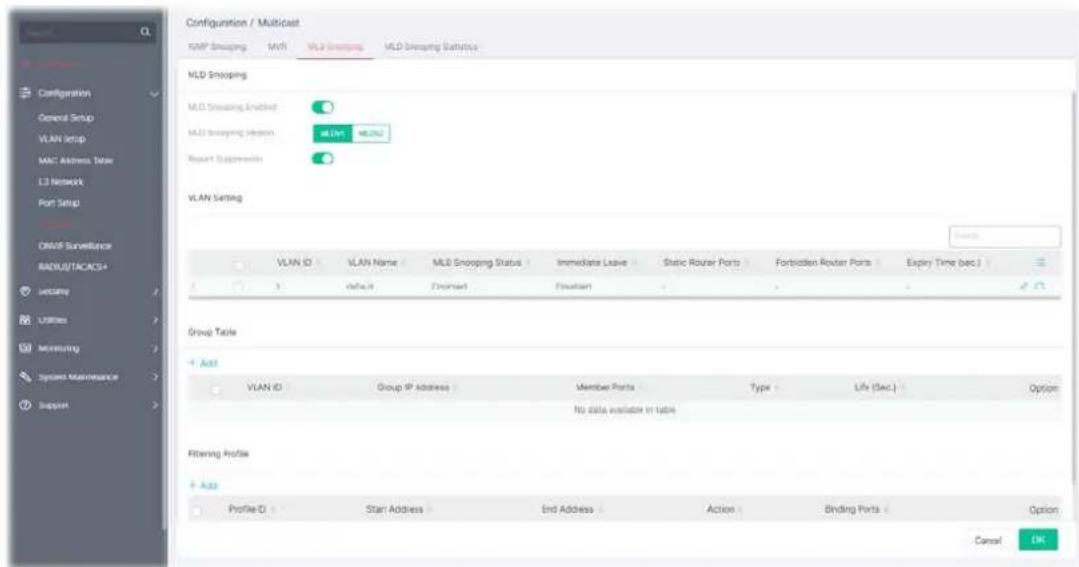Sort by Binding Ports column
Screen dimensions: 1079x567
852,509
